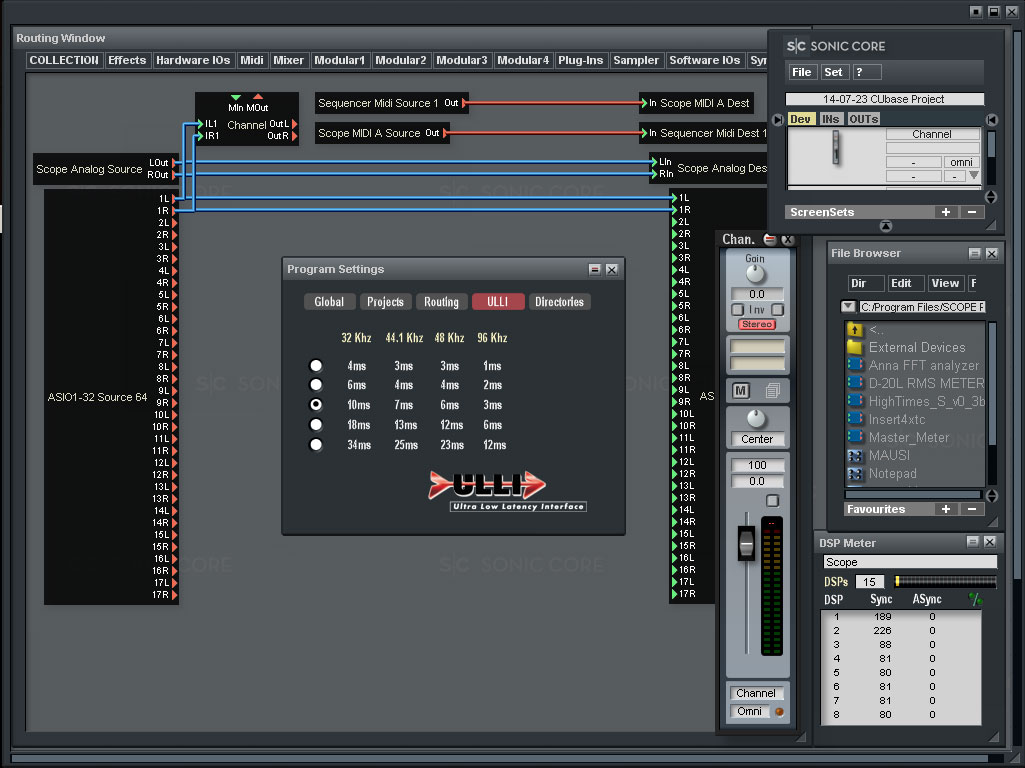Add a new ScreenSet with plus button

coord(945,212)
